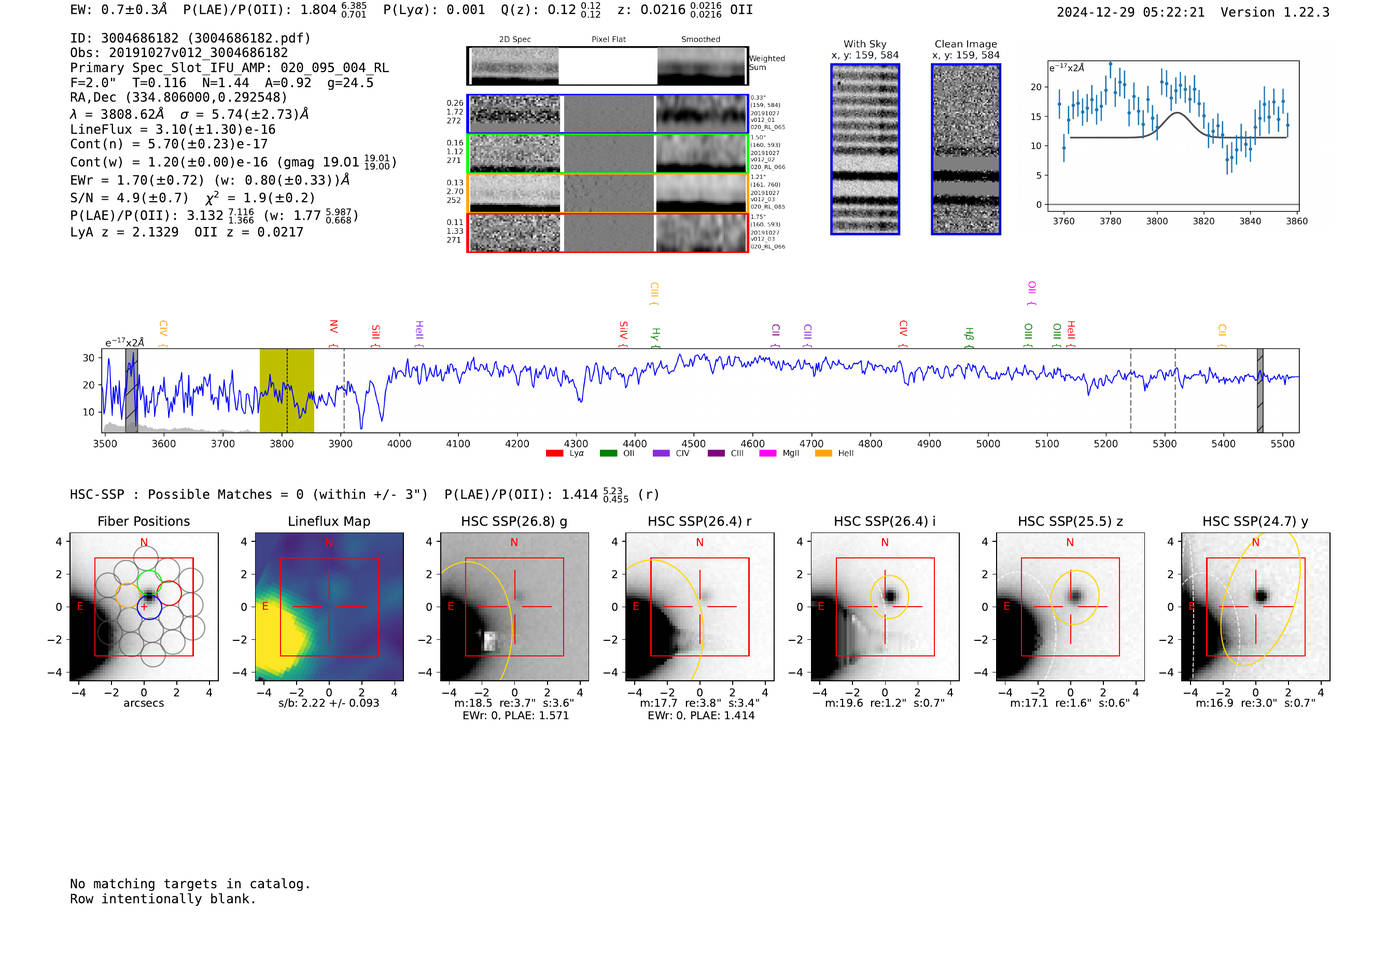Click the orange-bordered 2D spectrum row

[x=608, y=193]
